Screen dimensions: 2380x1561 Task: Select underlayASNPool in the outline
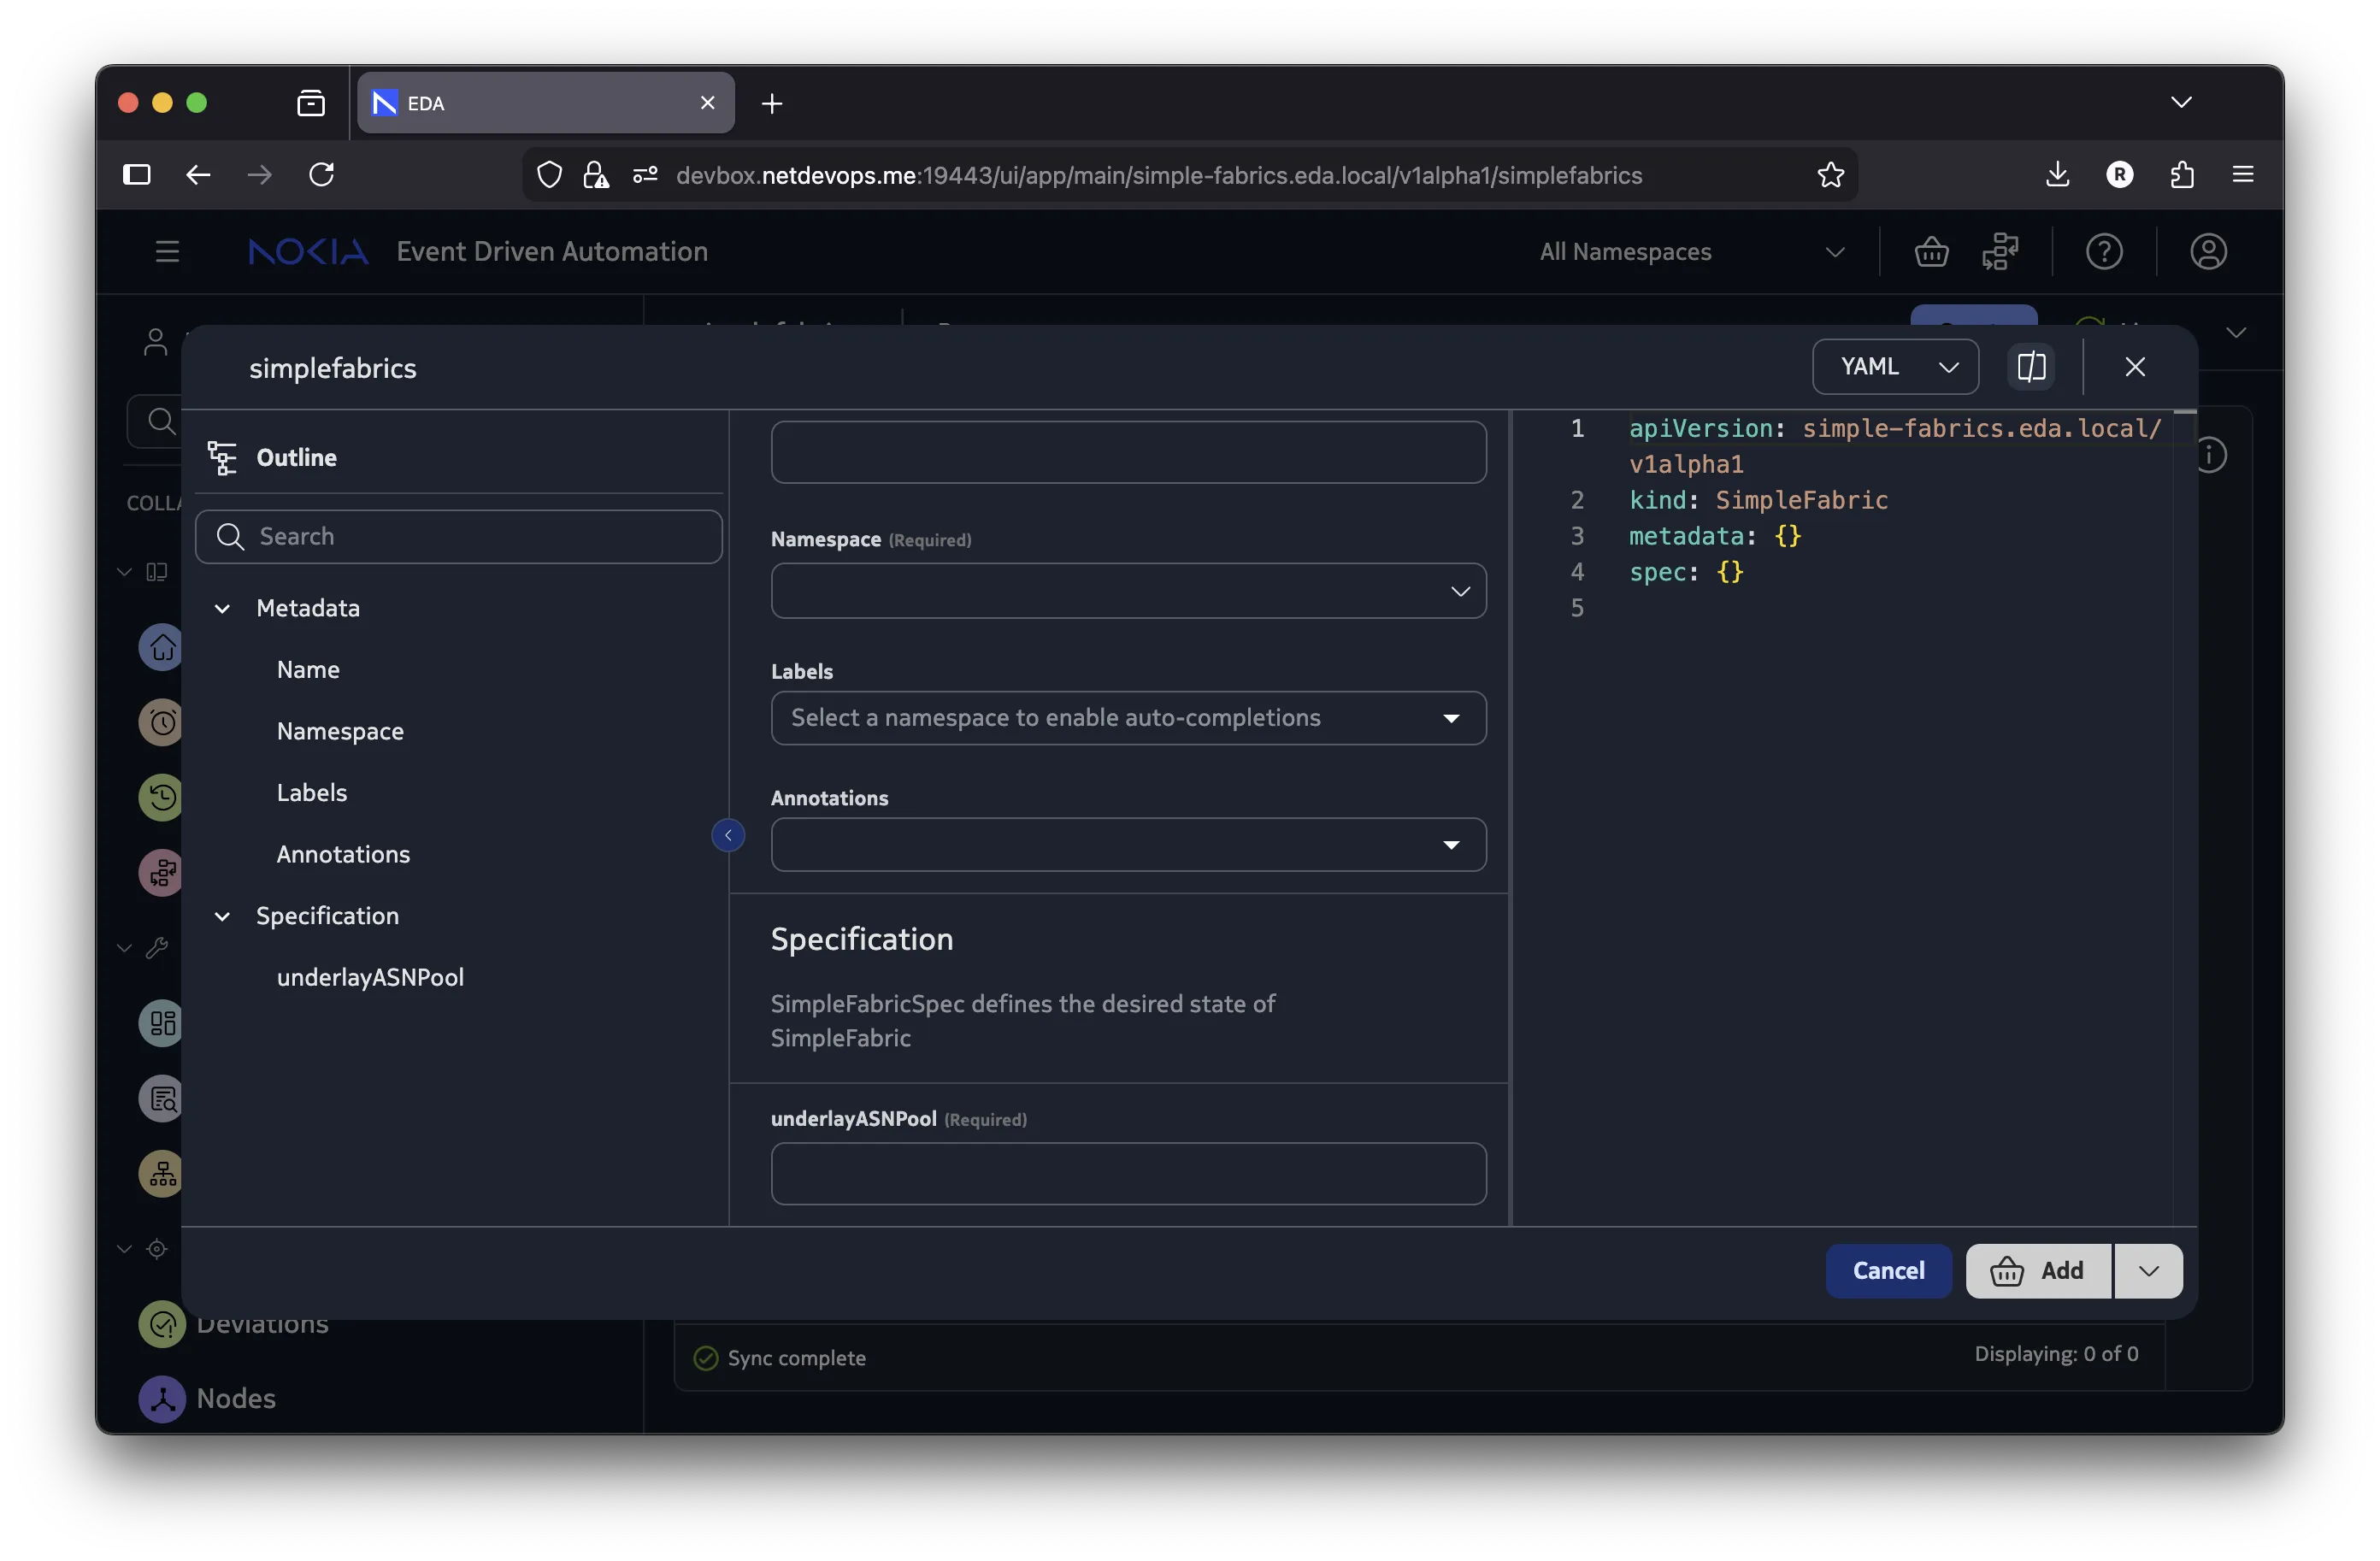pyautogui.click(x=370, y=977)
